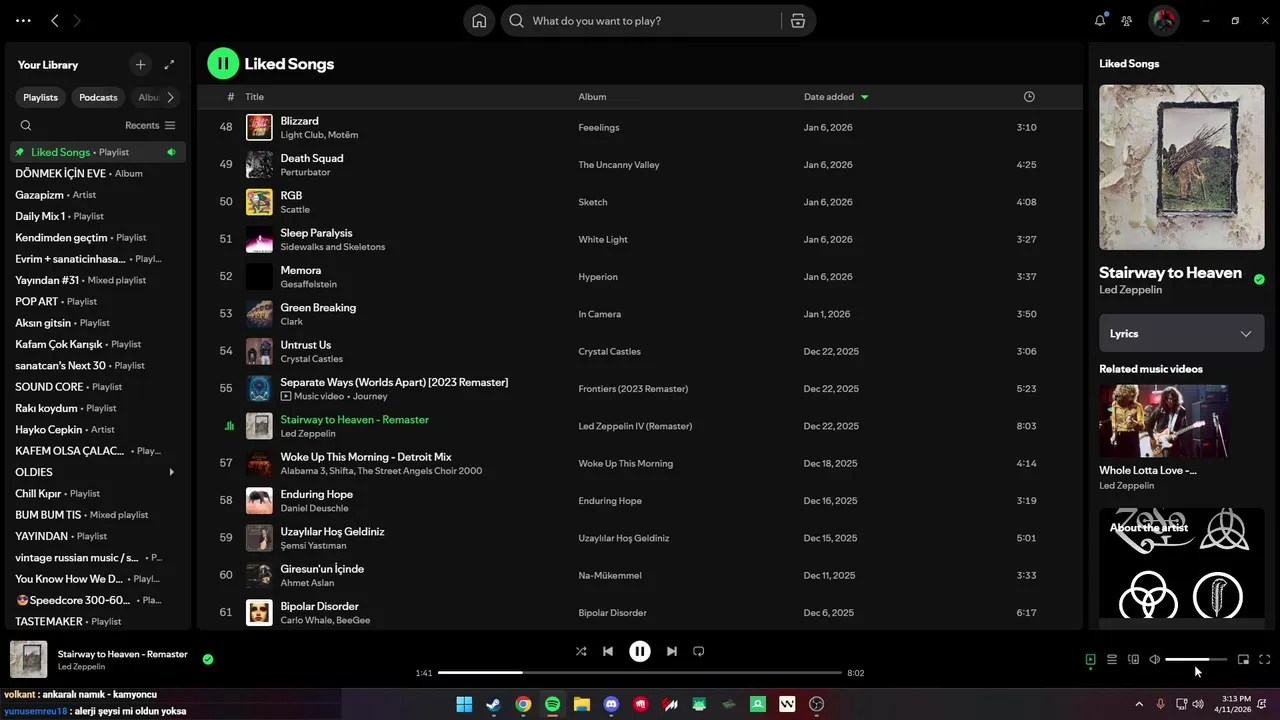Search in Your Library magnifier
The width and height of the screenshot is (1280, 720).
[26, 125]
